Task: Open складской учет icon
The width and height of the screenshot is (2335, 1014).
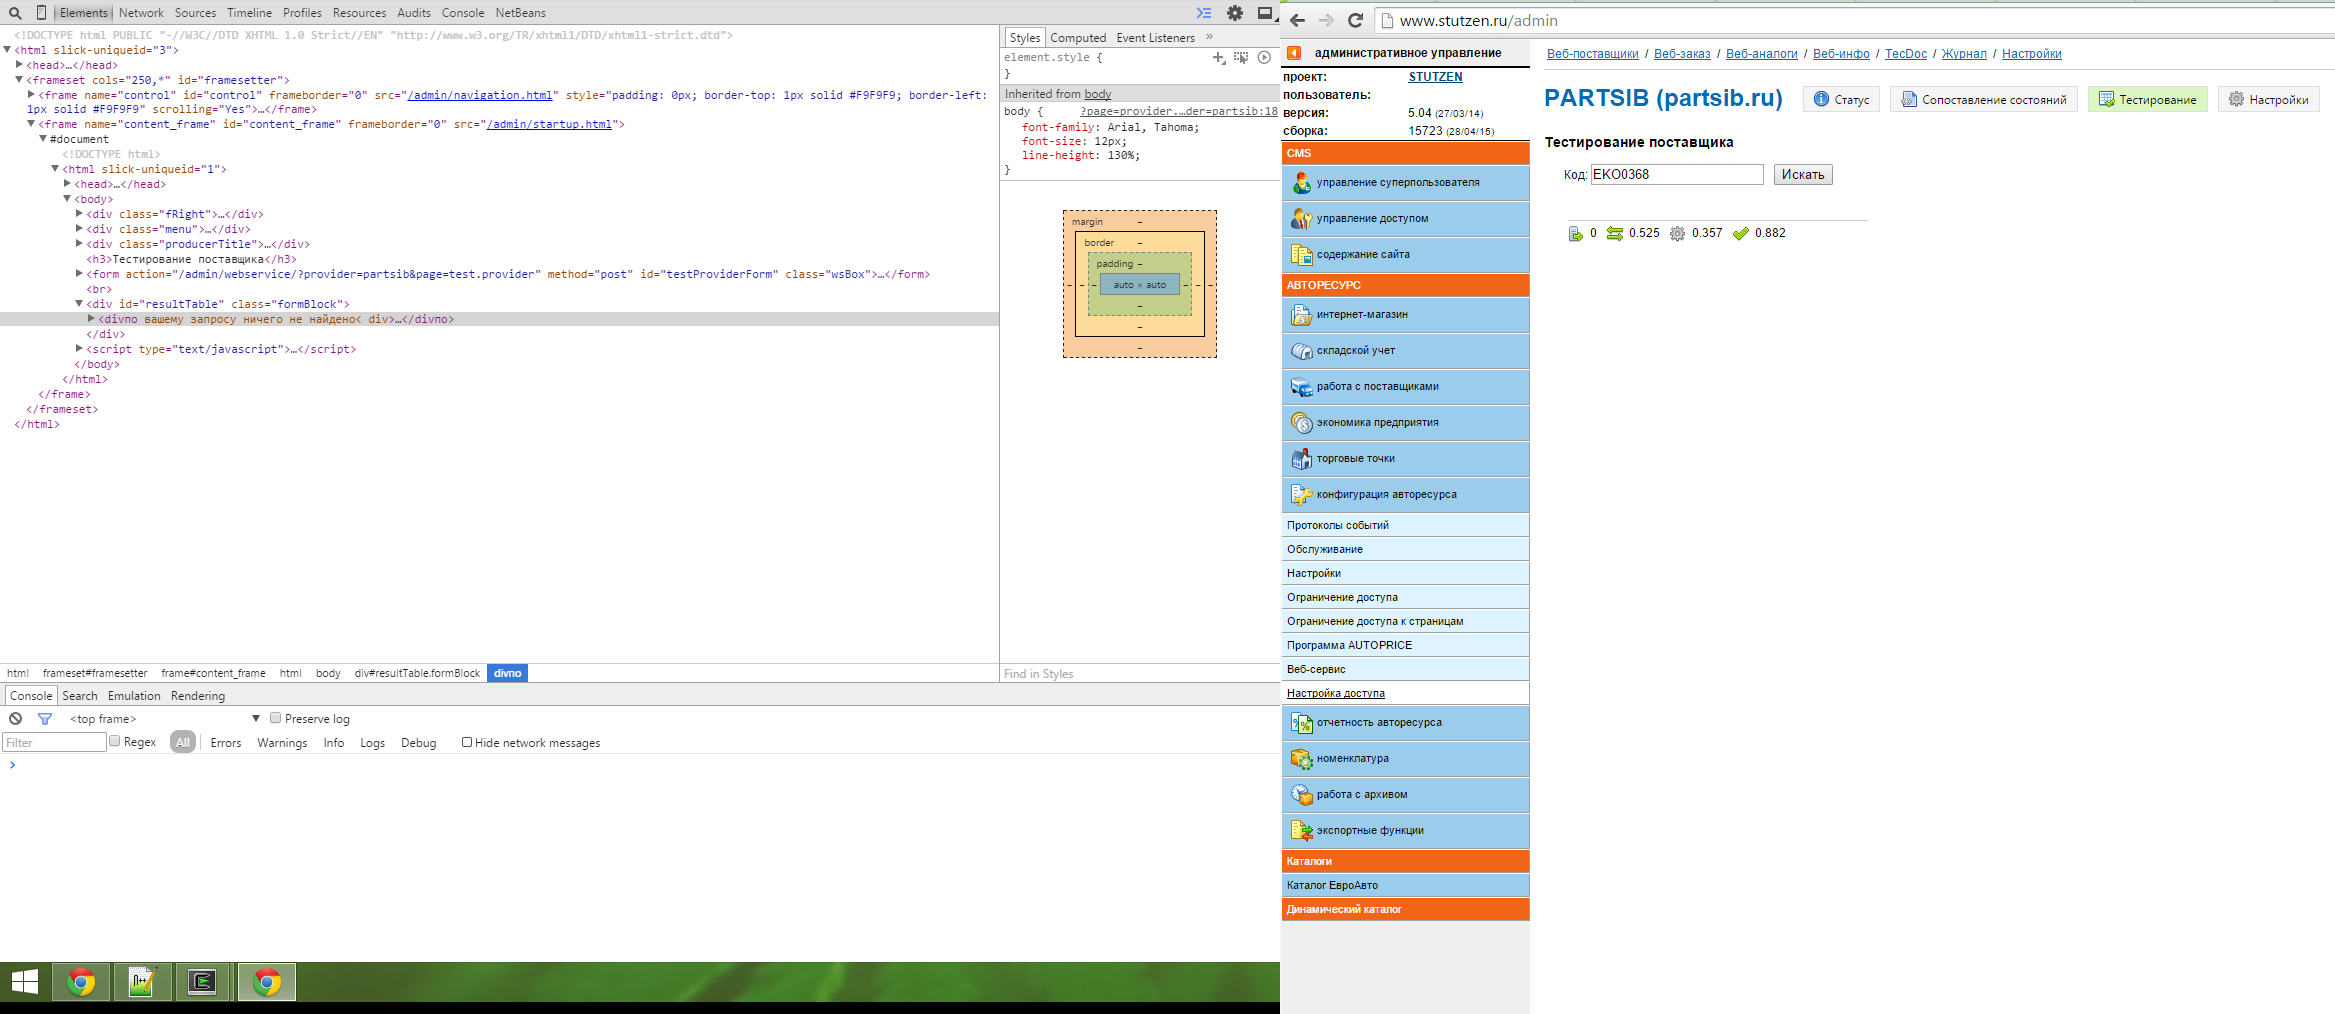Action: click(1301, 351)
